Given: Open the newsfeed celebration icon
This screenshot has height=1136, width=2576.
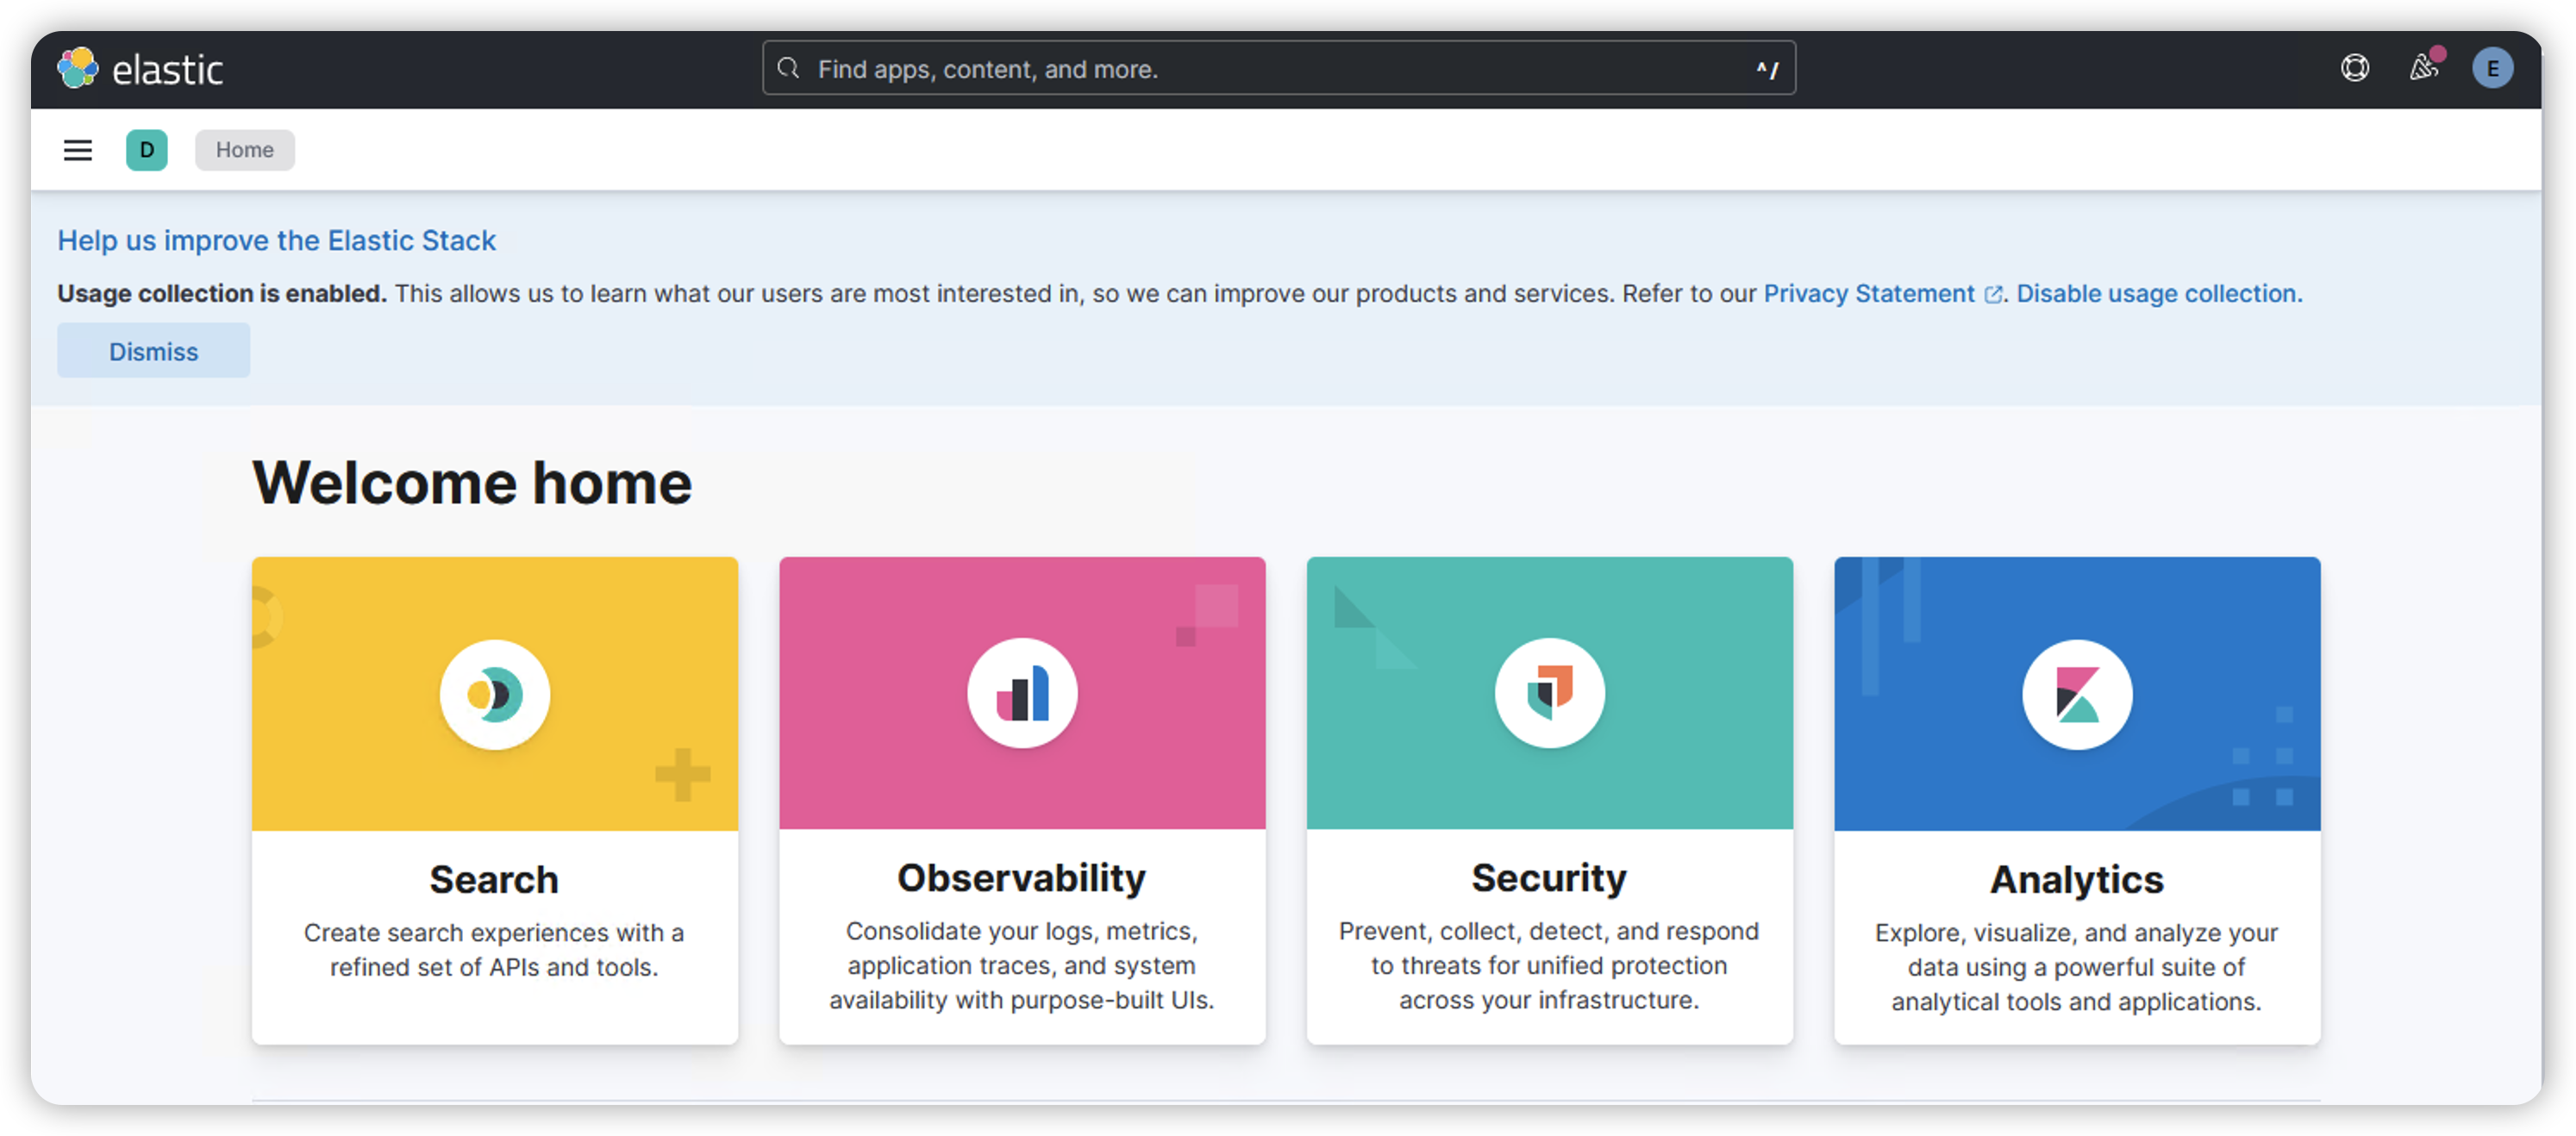Looking at the screenshot, I should tap(2423, 68).
